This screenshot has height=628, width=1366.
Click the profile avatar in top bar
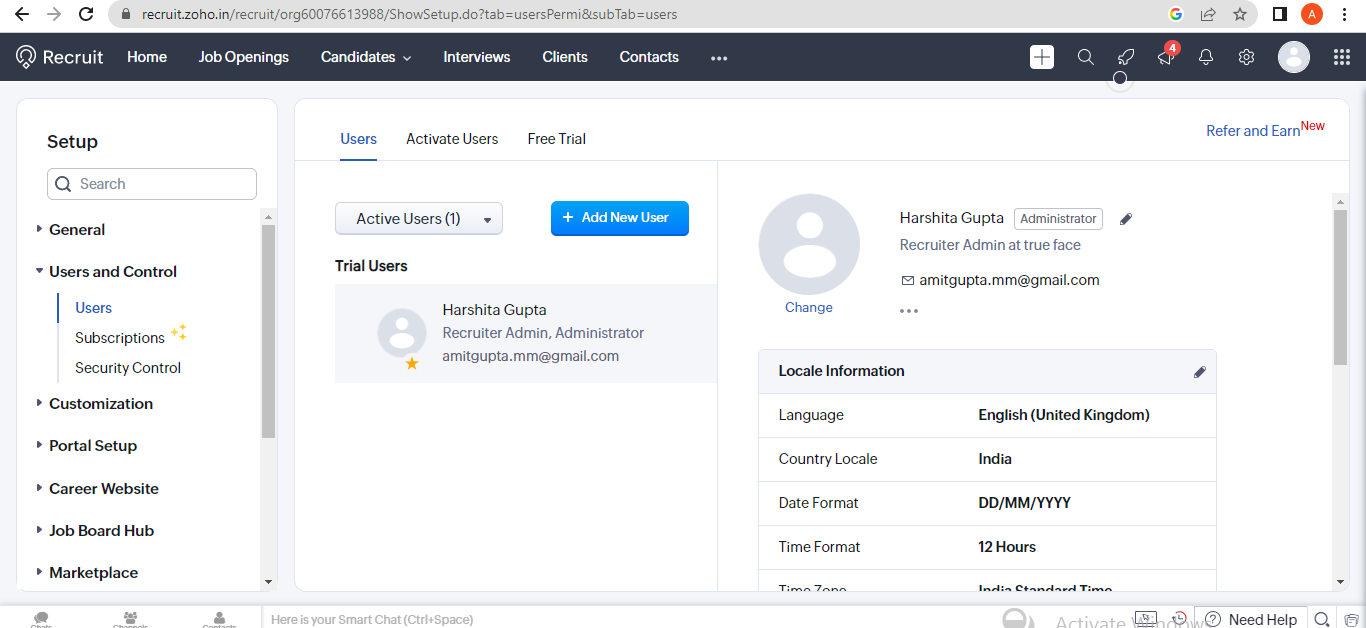click(x=1294, y=57)
